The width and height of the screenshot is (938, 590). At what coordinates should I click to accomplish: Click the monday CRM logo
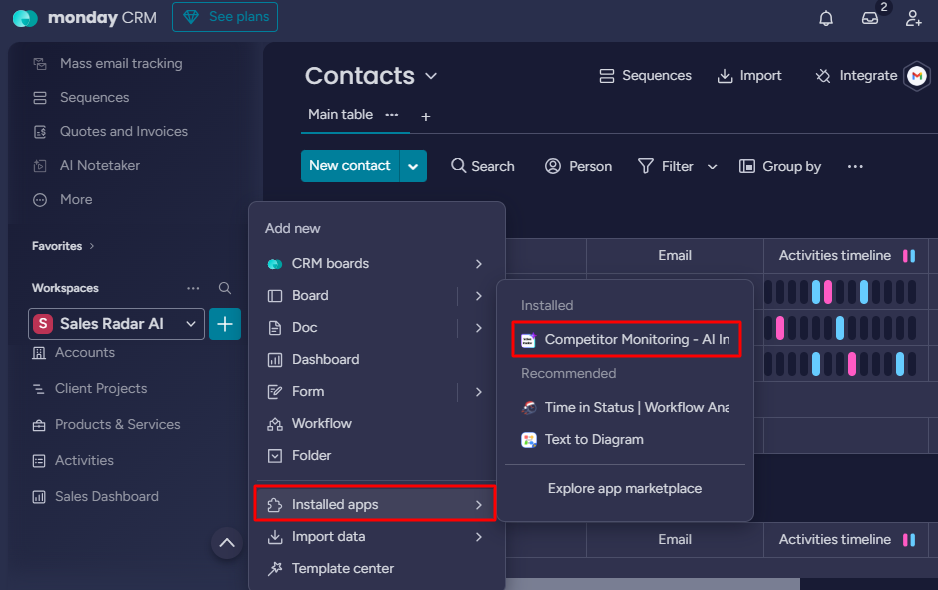(x=85, y=18)
